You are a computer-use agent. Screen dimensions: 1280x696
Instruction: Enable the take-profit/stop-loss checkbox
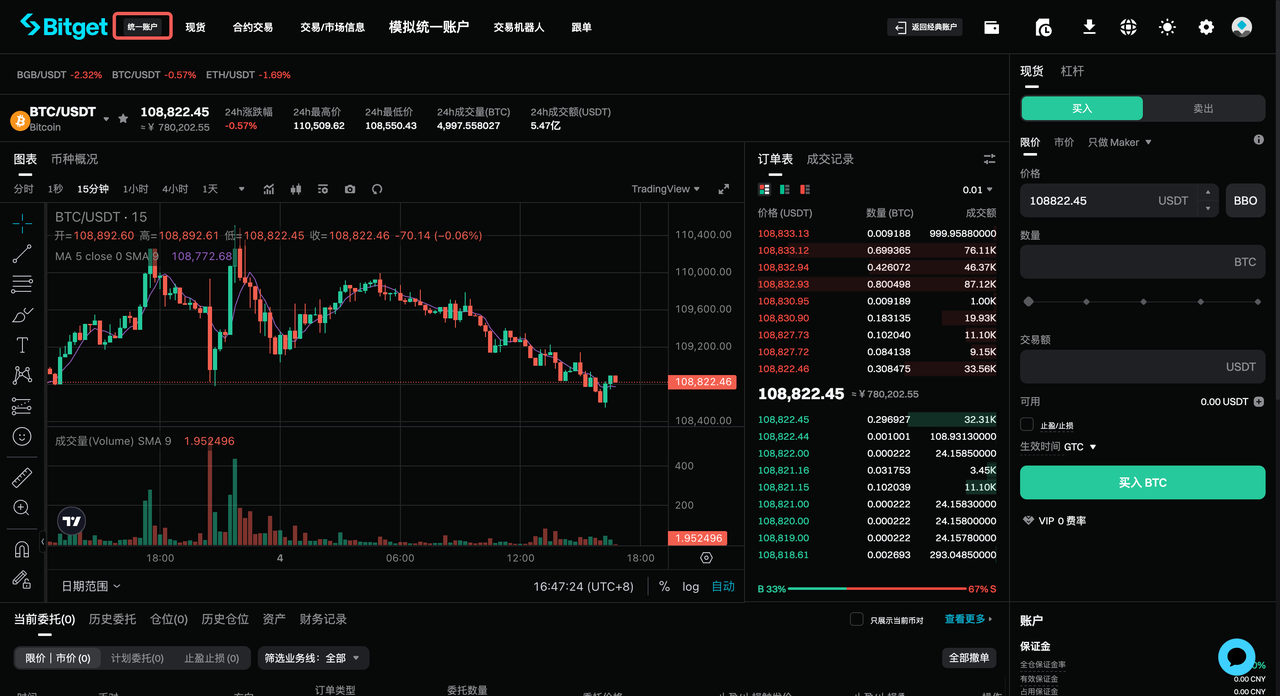pos(1027,424)
